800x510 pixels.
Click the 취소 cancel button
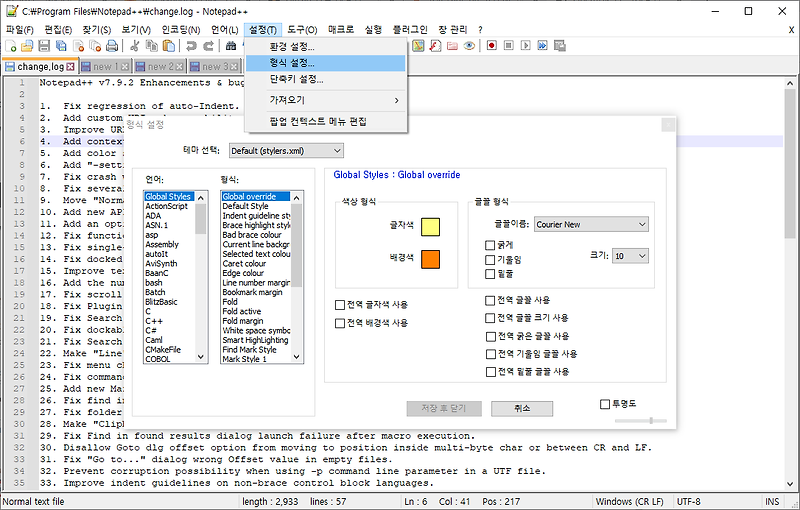coord(522,409)
